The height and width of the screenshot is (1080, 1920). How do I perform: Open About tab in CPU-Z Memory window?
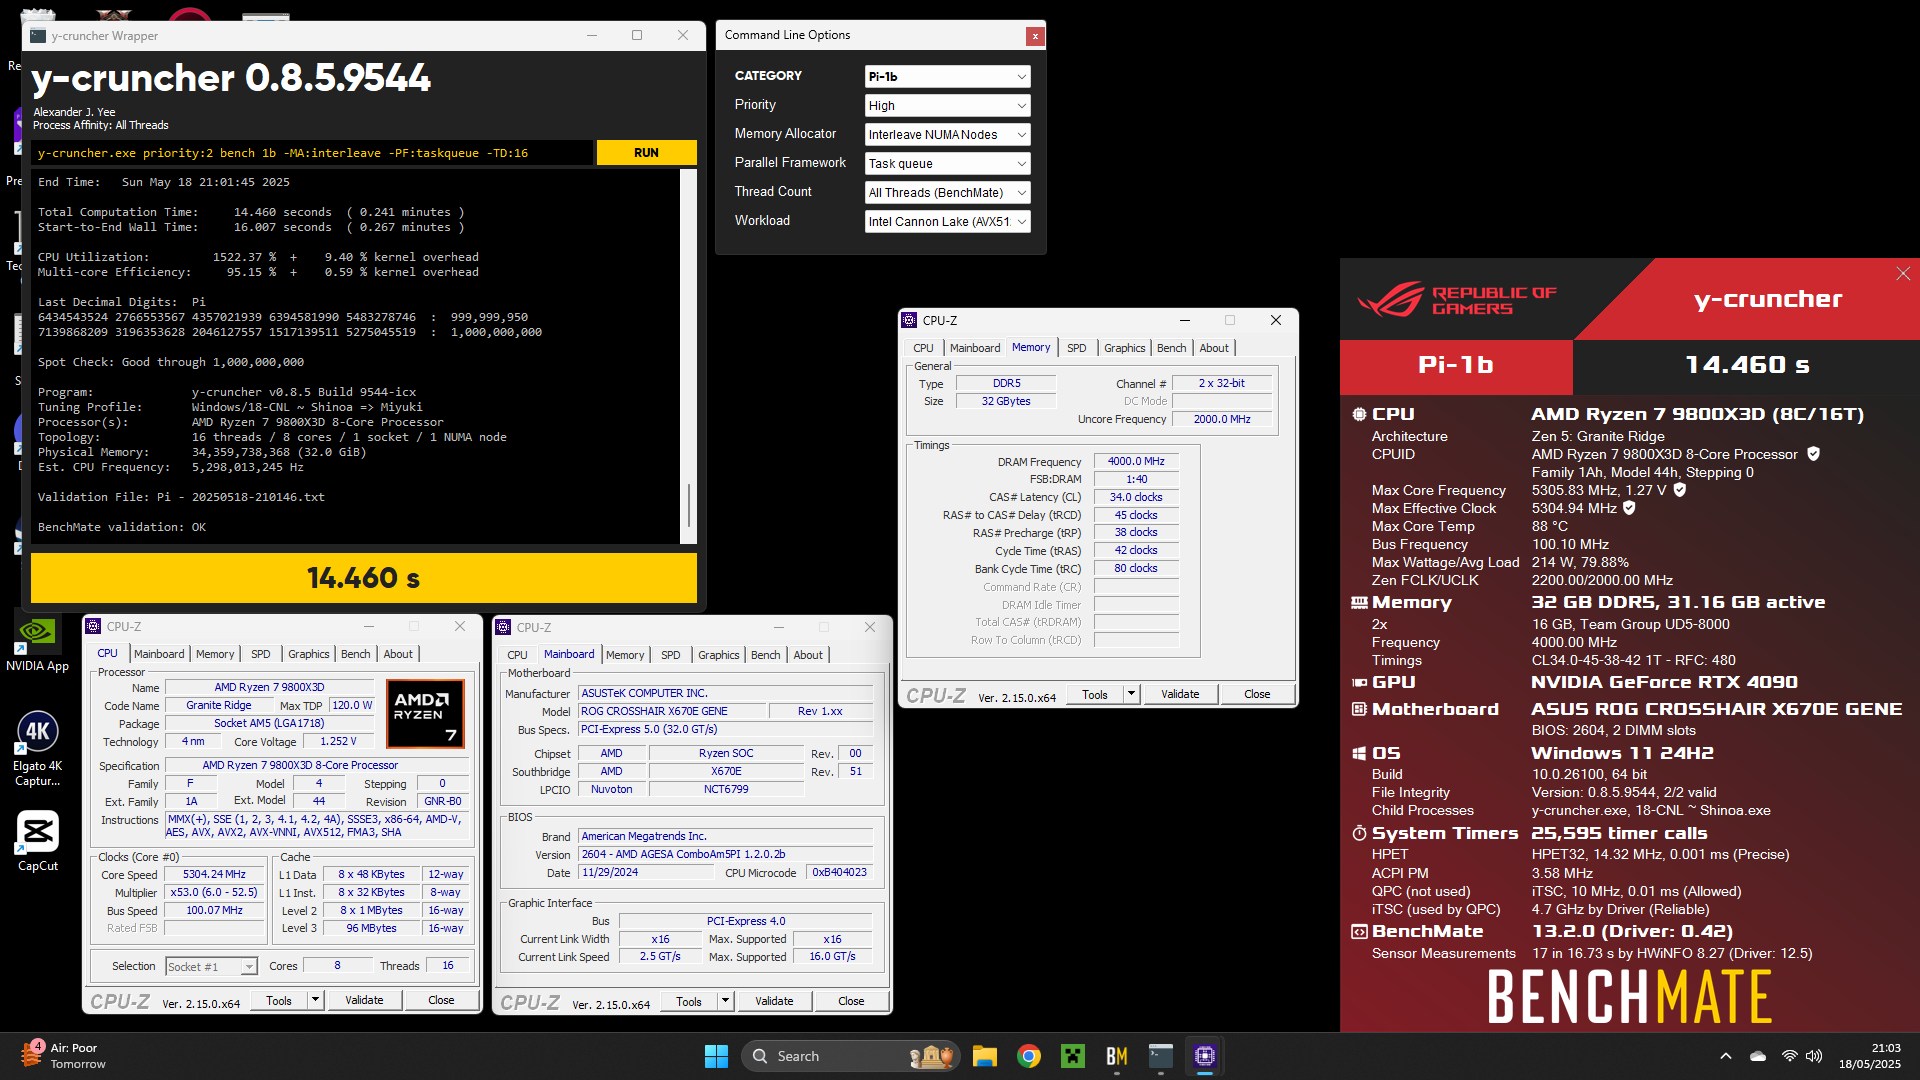(1214, 348)
